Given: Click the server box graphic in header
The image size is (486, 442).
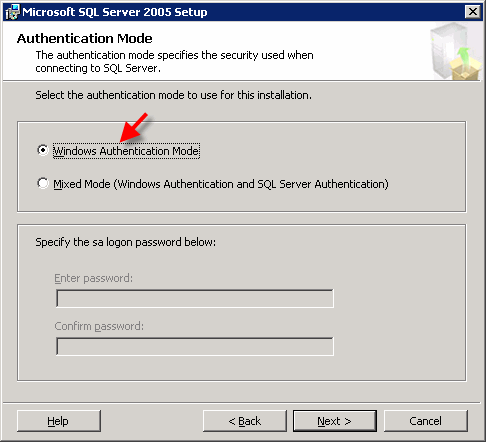Looking at the screenshot, I should point(455,51).
